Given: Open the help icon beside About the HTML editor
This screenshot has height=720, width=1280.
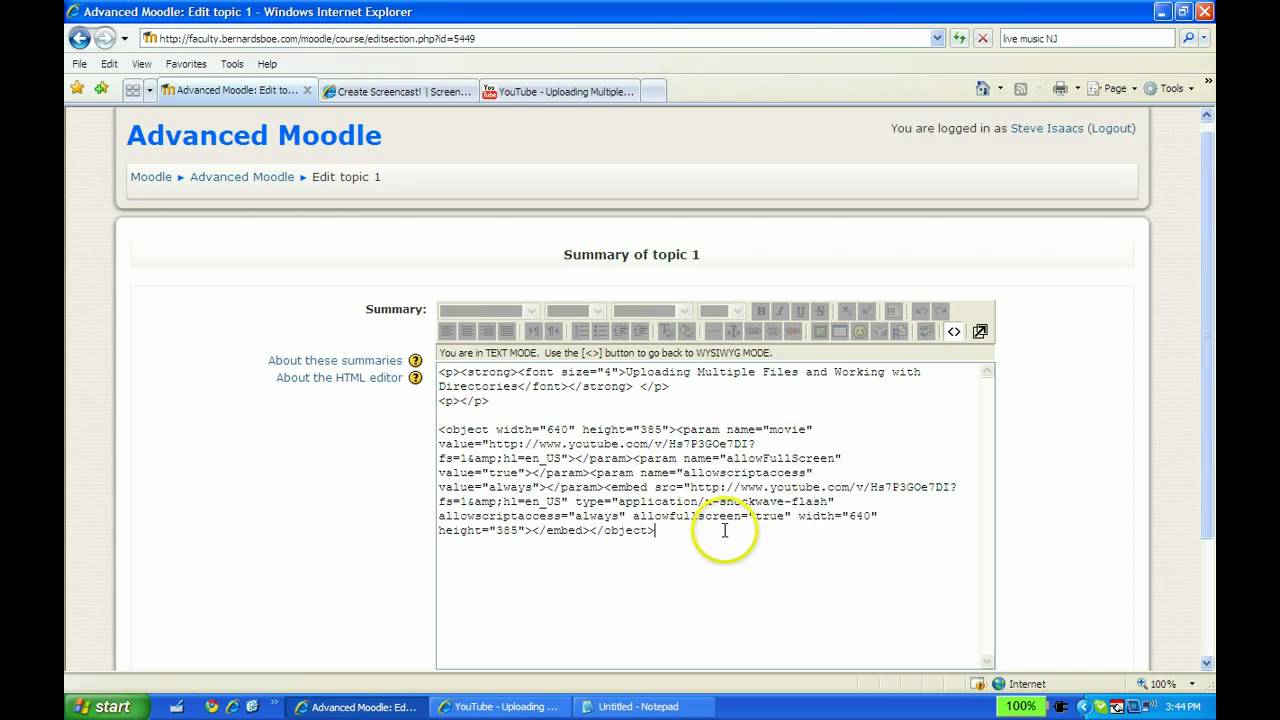Looking at the screenshot, I should [415, 377].
